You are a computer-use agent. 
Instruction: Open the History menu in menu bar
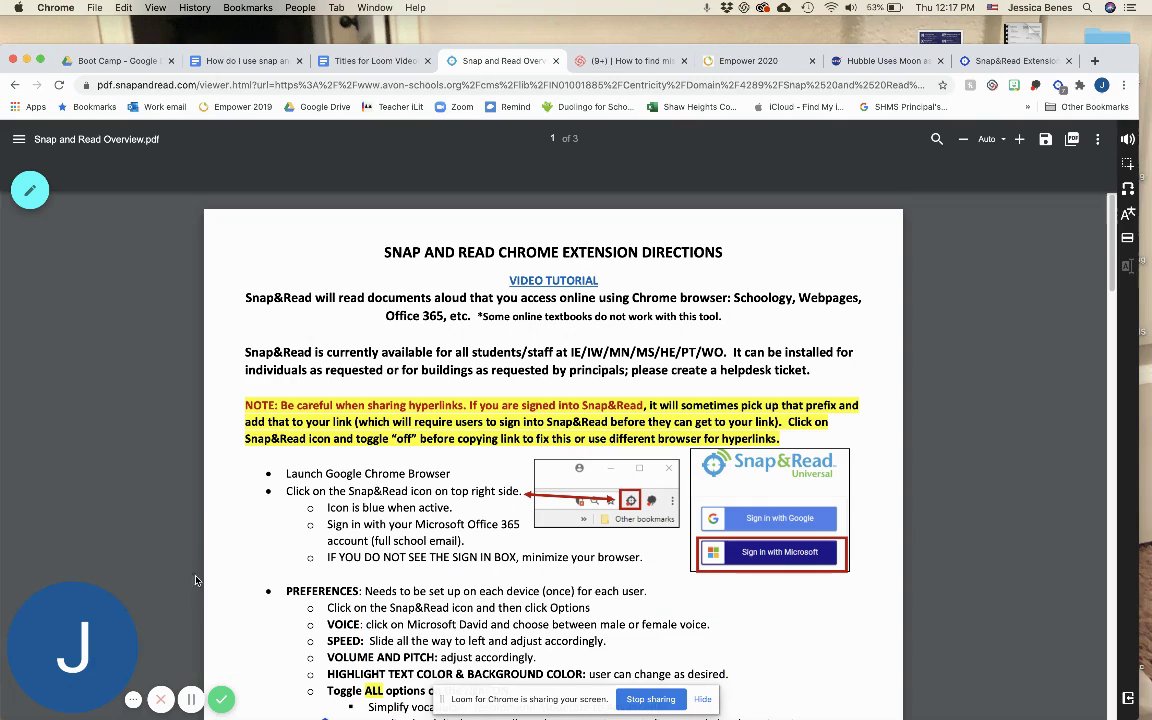click(x=195, y=7)
